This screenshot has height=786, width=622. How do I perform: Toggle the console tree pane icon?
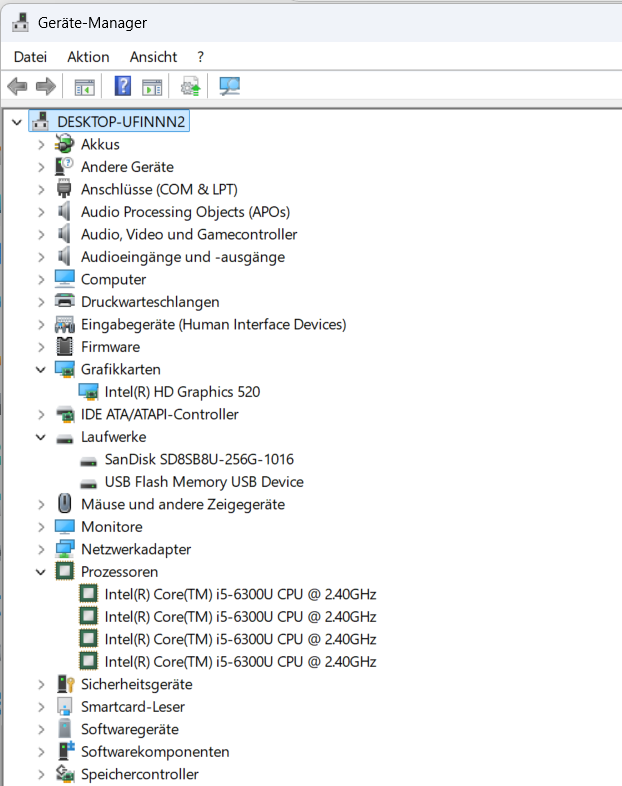[x=84, y=87]
